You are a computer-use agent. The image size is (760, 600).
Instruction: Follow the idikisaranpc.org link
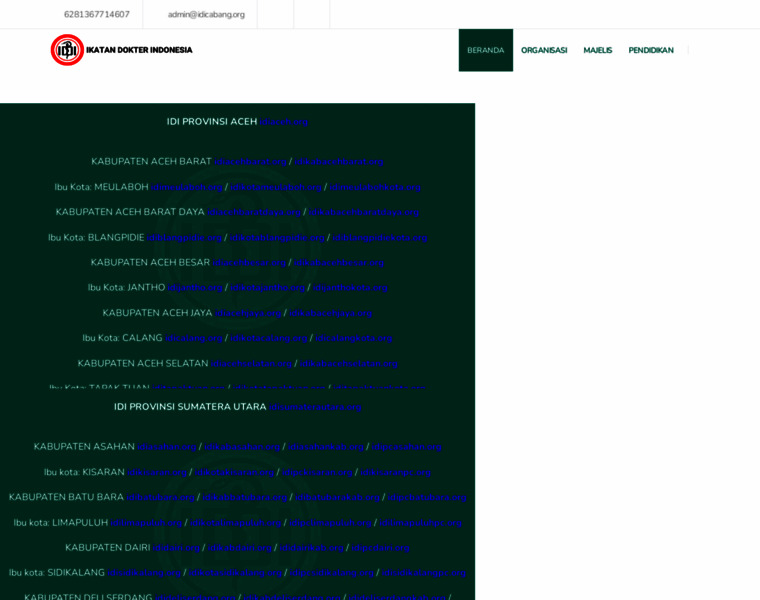pyautogui.click(x=396, y=473)
